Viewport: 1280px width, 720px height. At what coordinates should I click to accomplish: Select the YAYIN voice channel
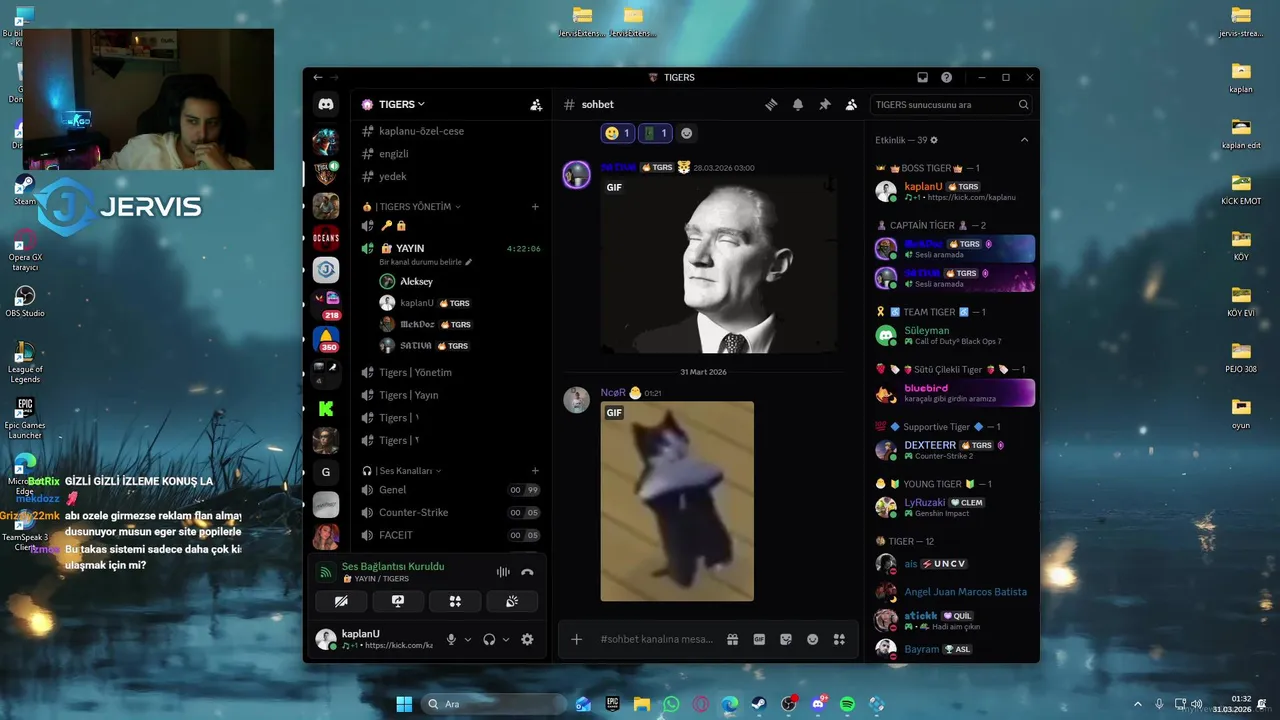click(450, 248)
